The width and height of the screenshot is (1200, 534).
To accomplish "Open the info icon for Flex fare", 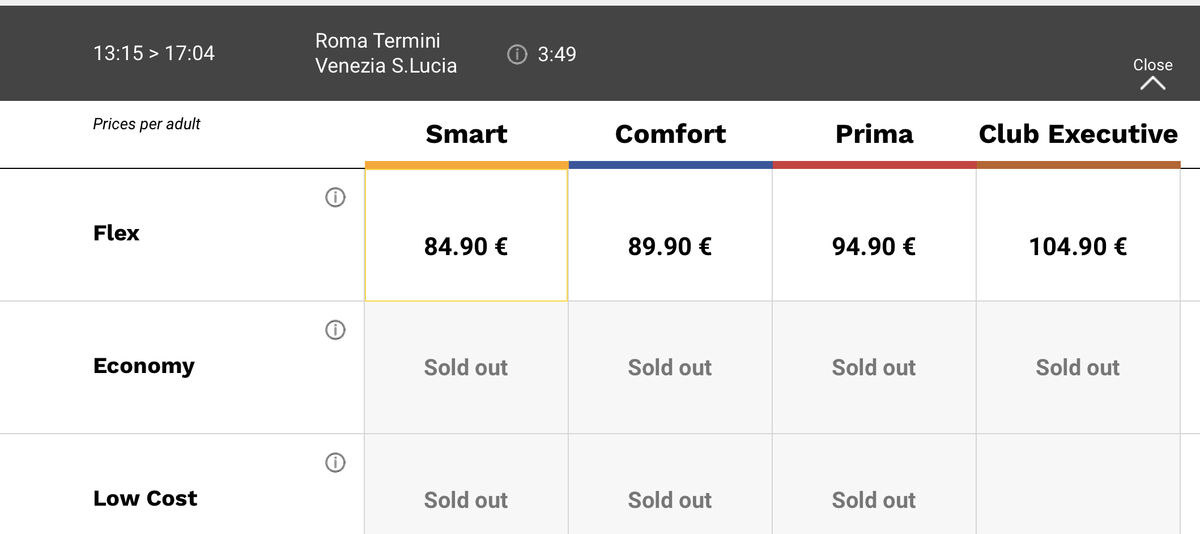I will tap(336, 197).
